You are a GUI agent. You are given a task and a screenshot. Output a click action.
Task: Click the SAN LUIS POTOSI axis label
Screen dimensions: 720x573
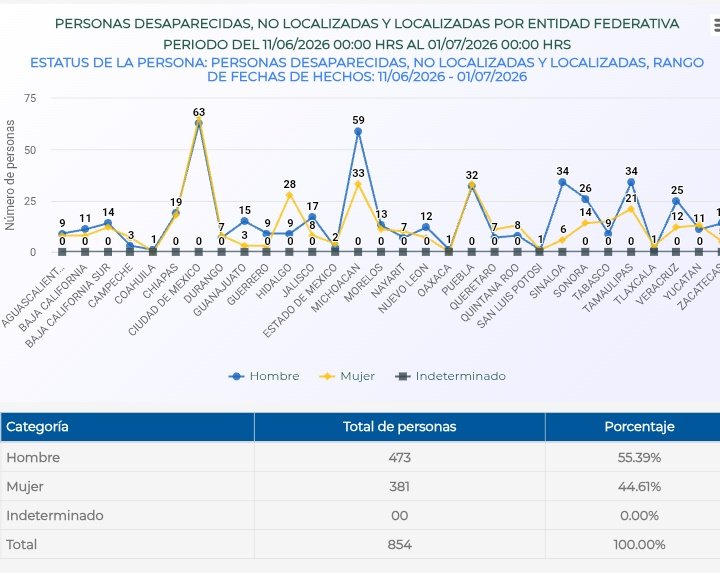pos(510,296)
